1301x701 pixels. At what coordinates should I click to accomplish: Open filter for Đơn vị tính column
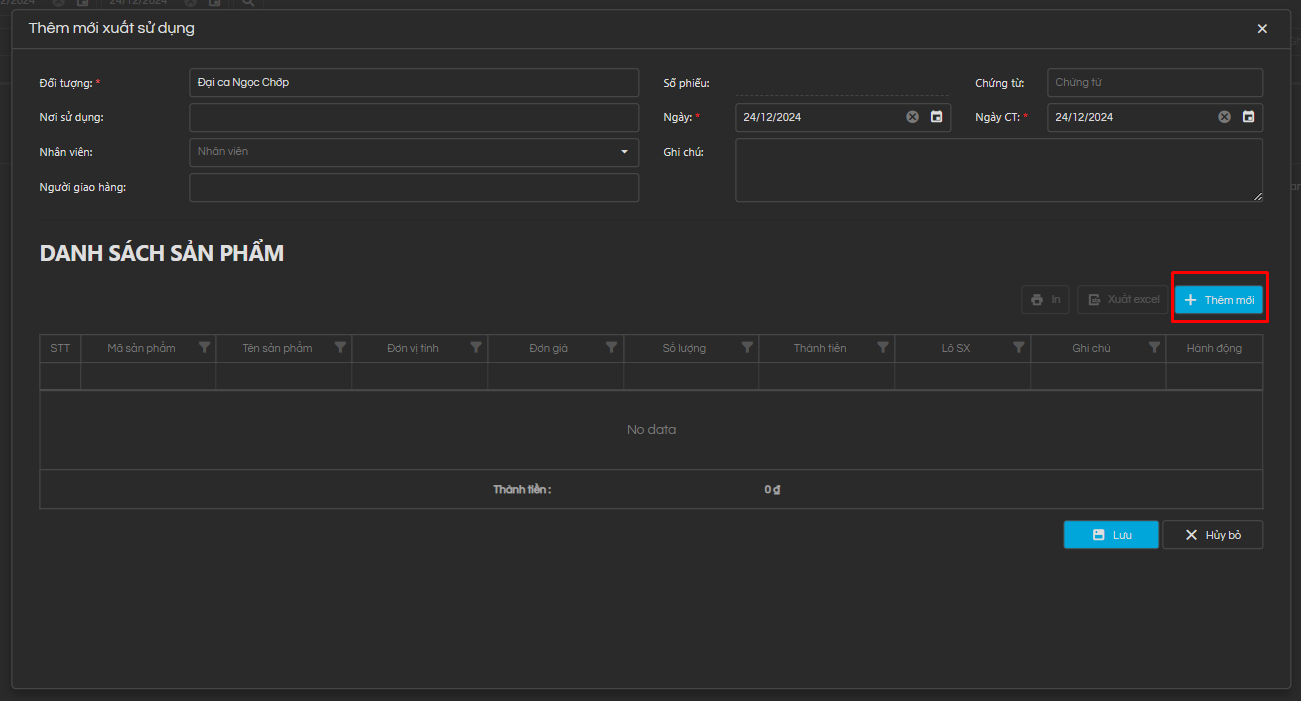(476, 348)
